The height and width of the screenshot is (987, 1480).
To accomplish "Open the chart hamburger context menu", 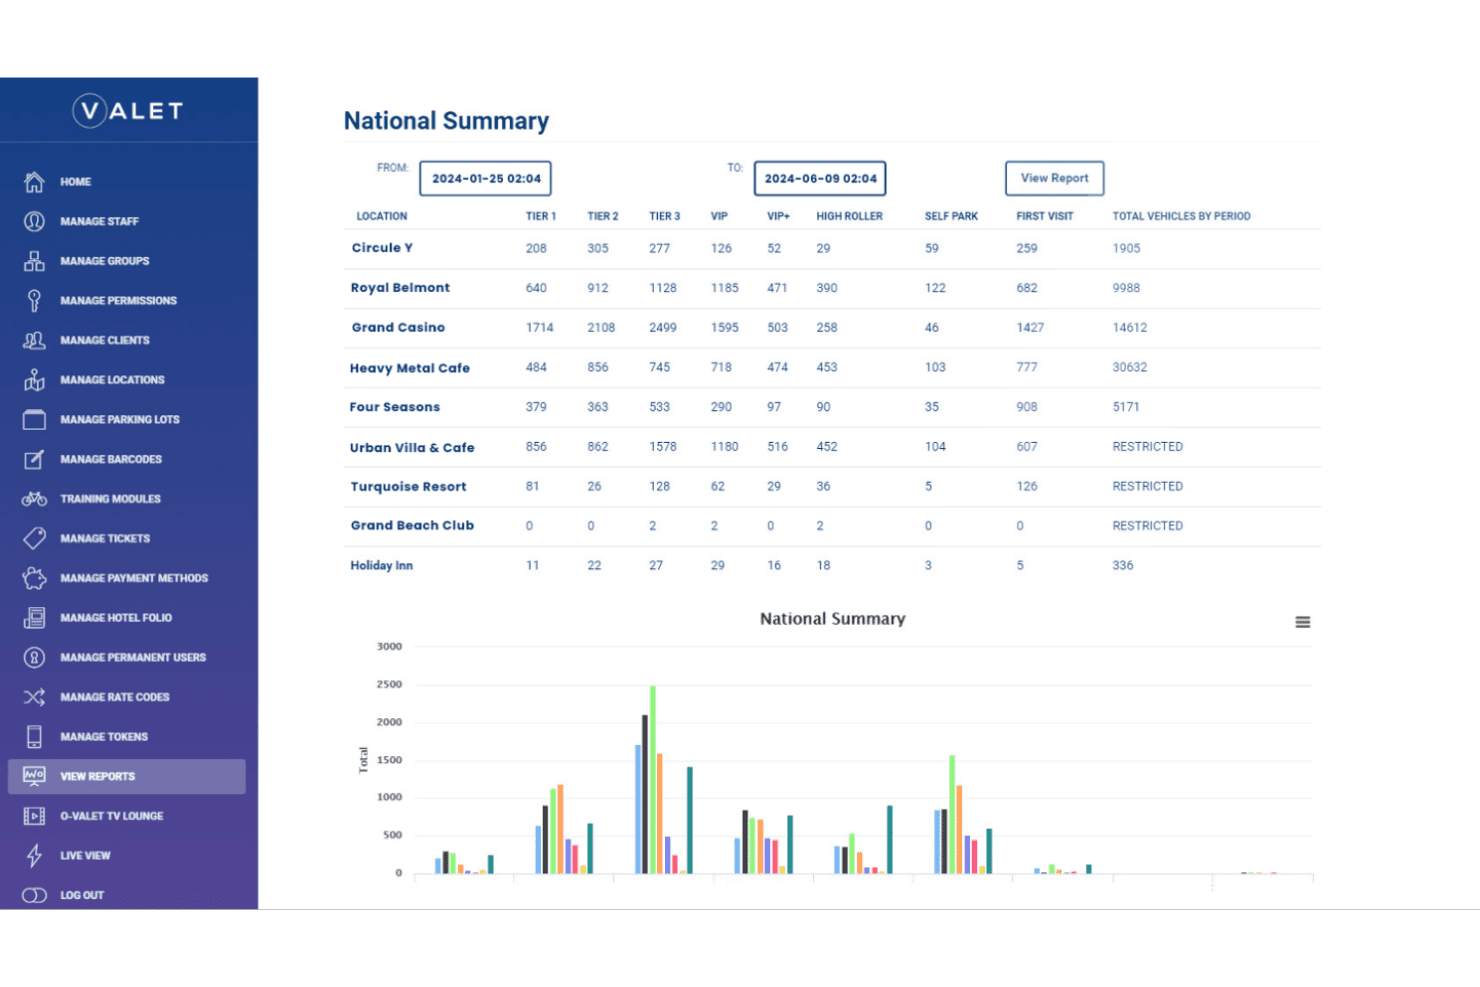I will (1302, 622).
